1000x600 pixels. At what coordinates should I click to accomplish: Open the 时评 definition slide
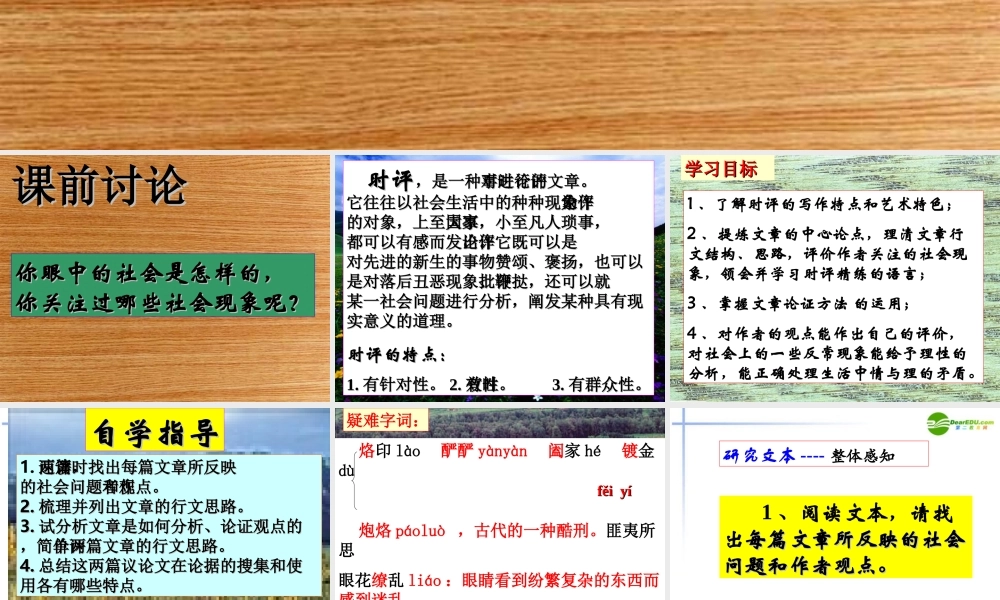(x=499, y=278)
